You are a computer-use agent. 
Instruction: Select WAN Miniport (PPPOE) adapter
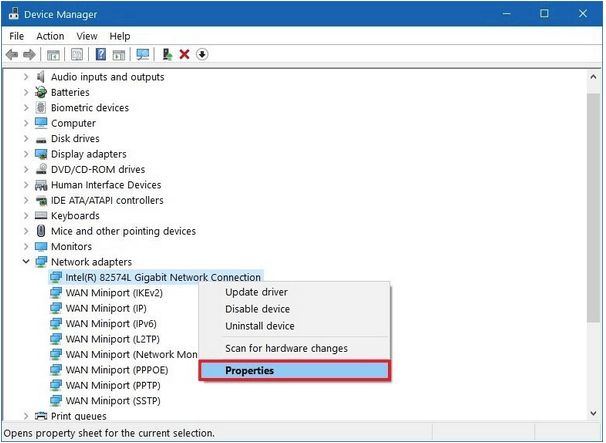[x=117, y=370]
